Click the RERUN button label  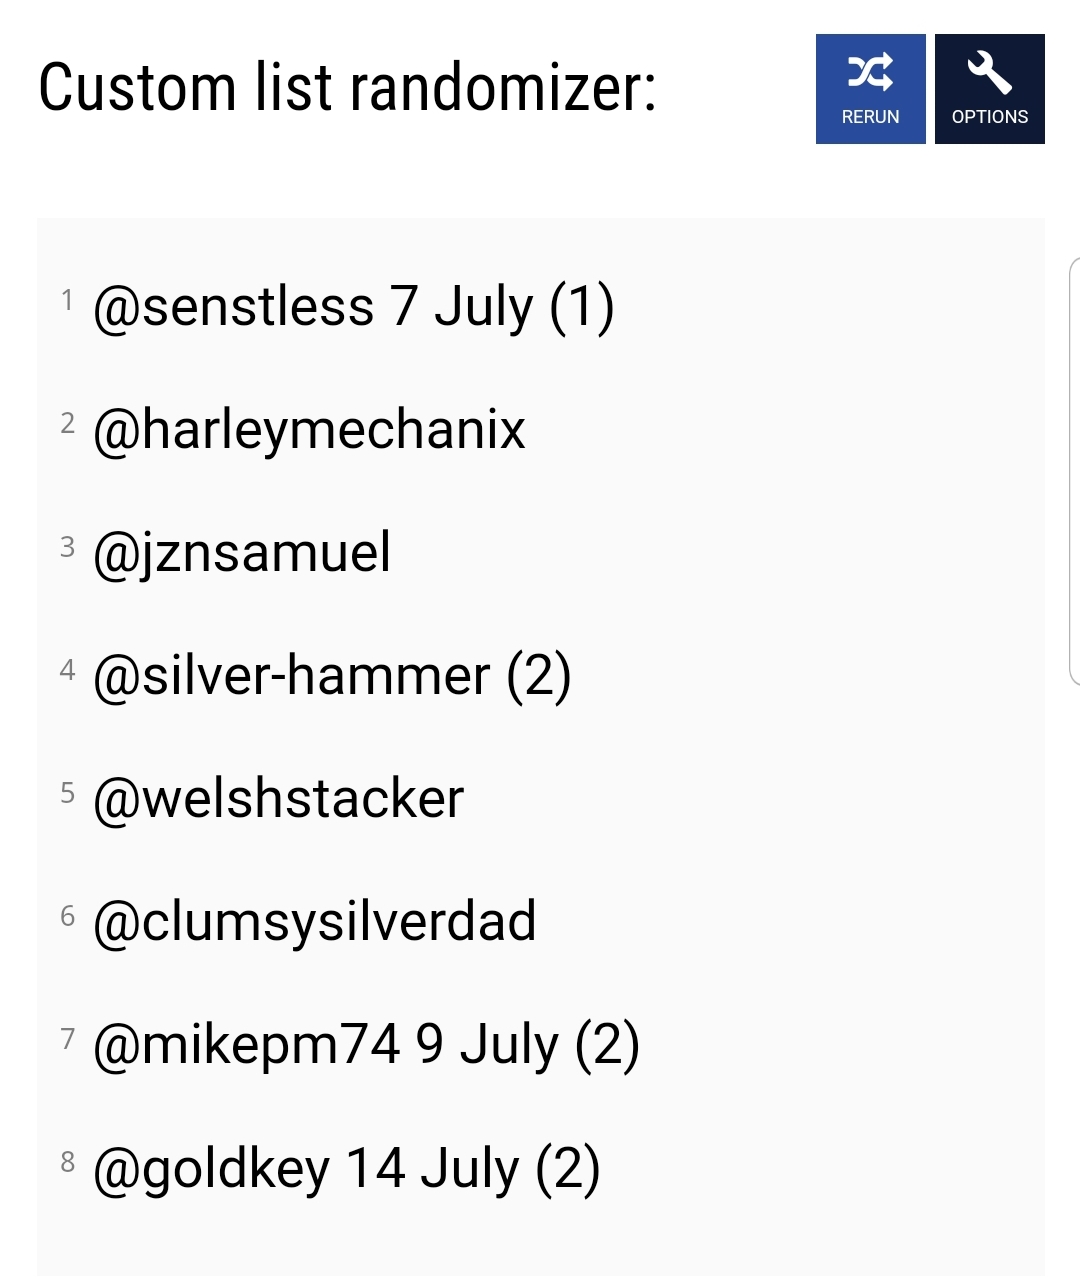[870, 117]
